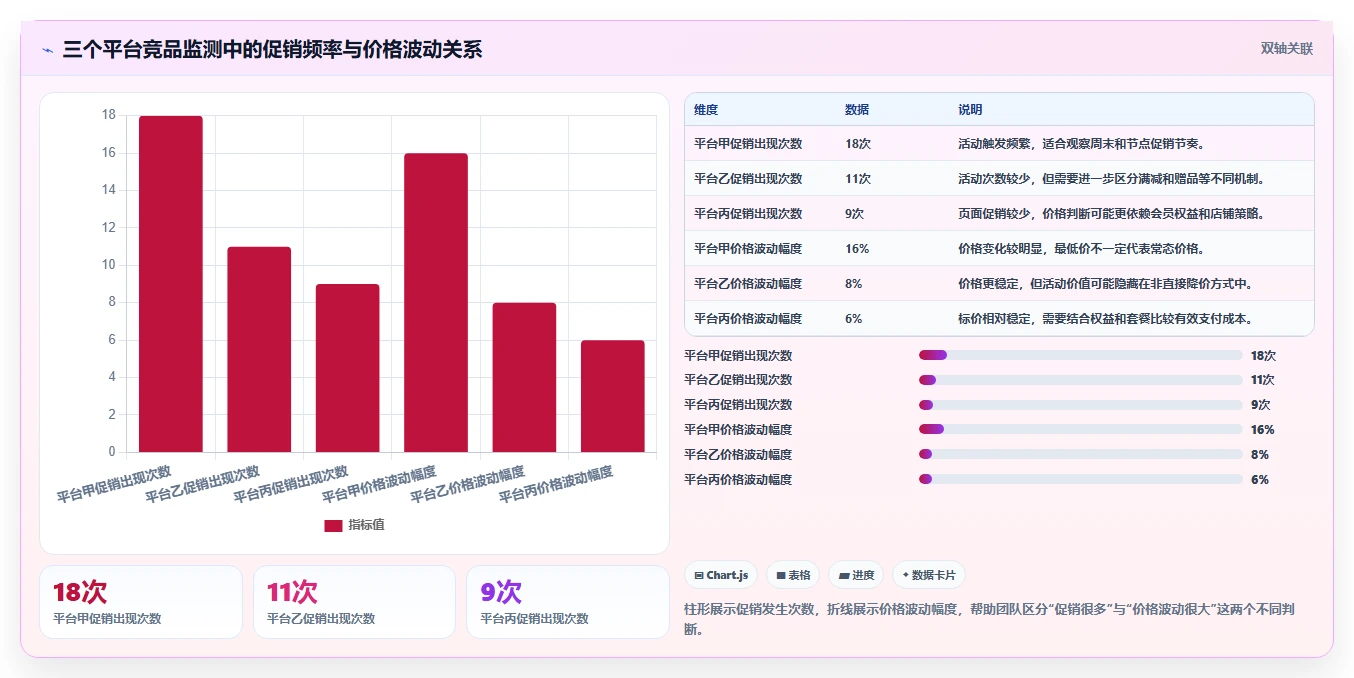Click the 8% value in table
Screen dimensions: 1354x678
(854, 284)
